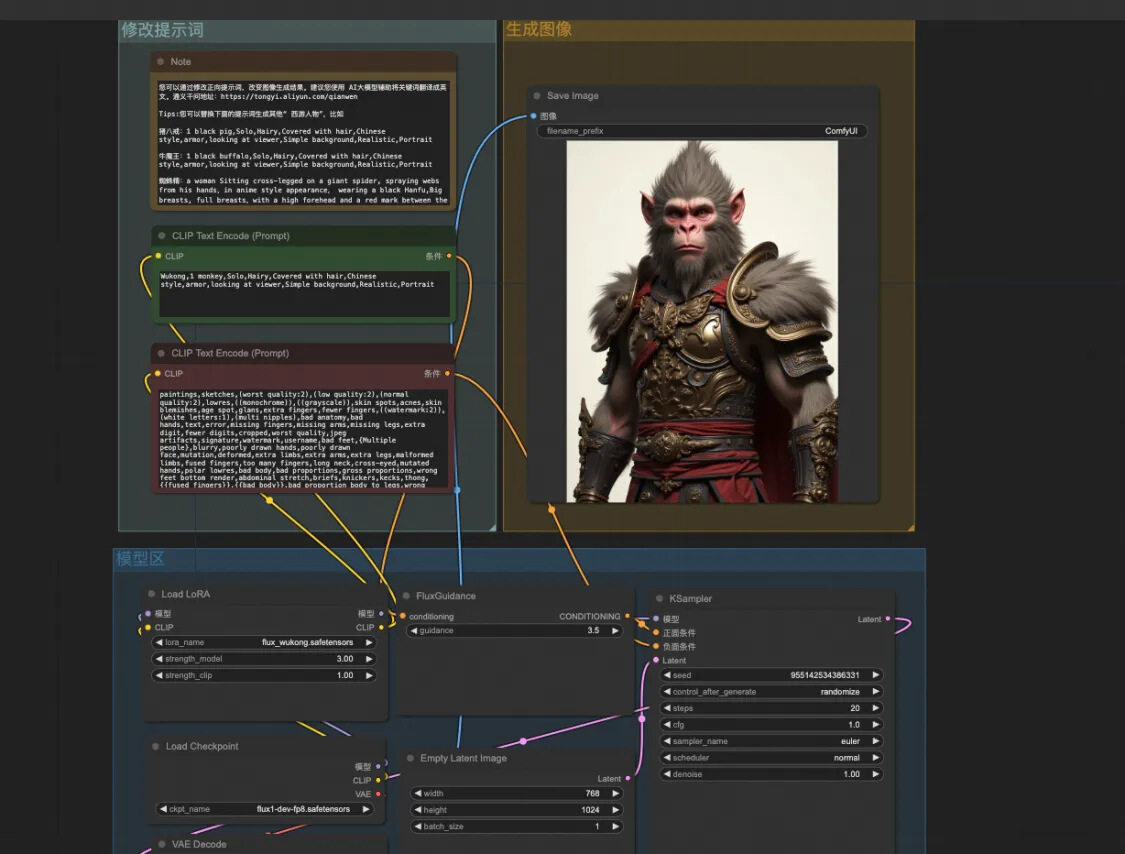Increase width value with right arrow
Image resolution: width=1125 pixels, height=854 pixels.
click(x=616, y=793)
